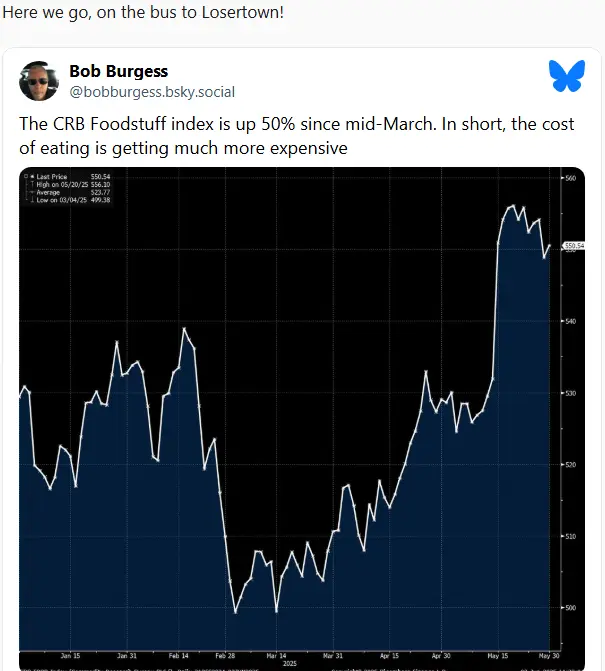605x671 pixels.
Task: Click the Last Price legend marker
Action: (x=31, y=178)
